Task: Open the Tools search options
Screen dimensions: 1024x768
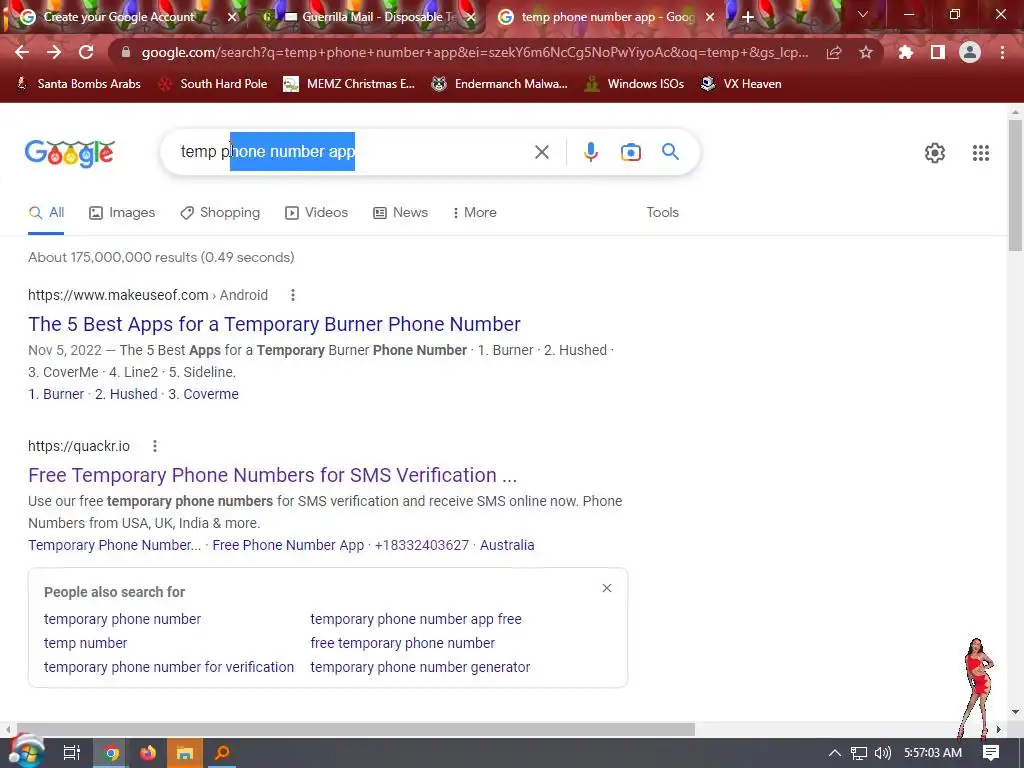Action: tap(662, 212)
